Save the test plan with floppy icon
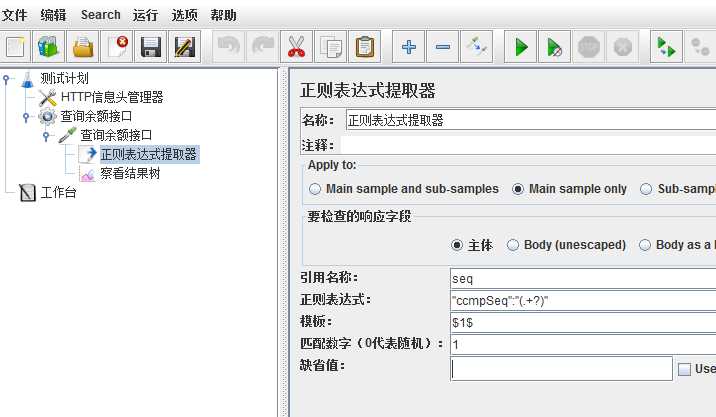Image resolution: width=716 pixels, height=417 pixels. coord(151,47)
